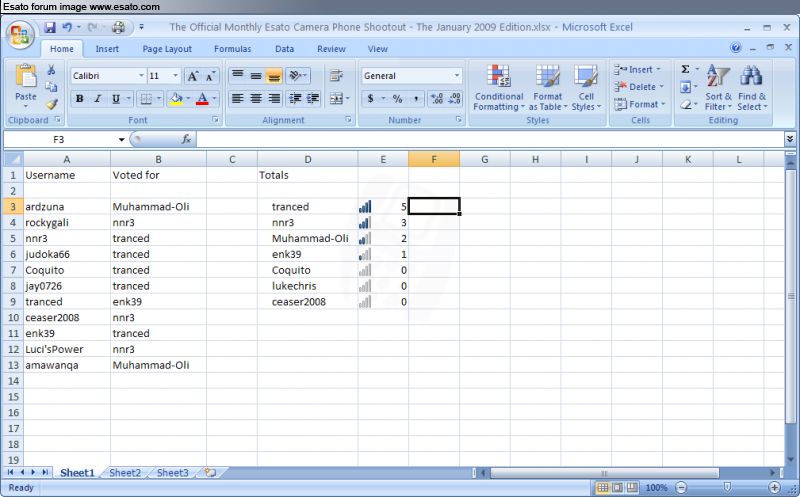Open the font size dropdown

point(176,76)
